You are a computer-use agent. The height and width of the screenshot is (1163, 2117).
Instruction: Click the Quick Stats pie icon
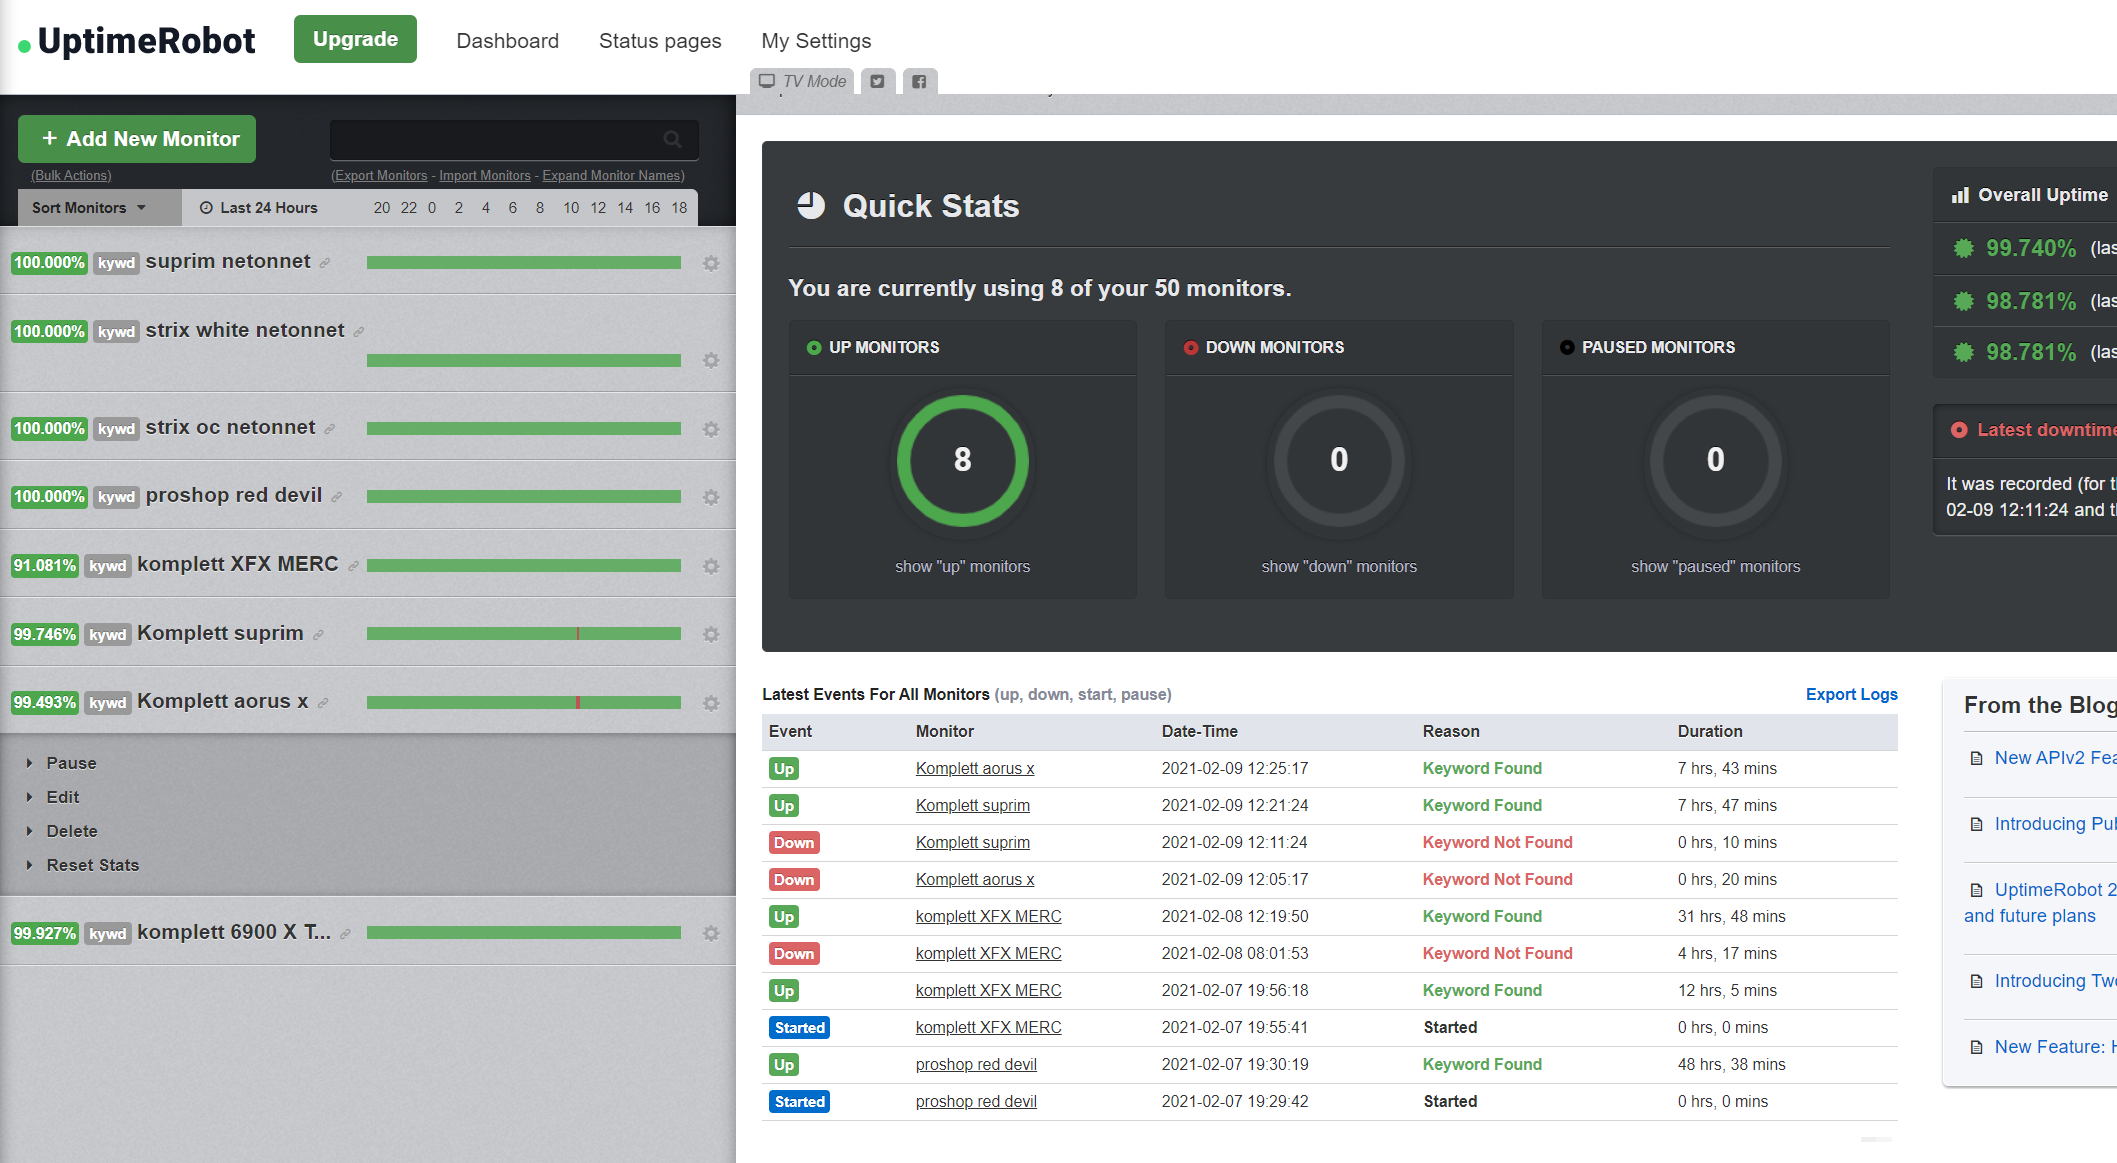(x=811, y=205)
